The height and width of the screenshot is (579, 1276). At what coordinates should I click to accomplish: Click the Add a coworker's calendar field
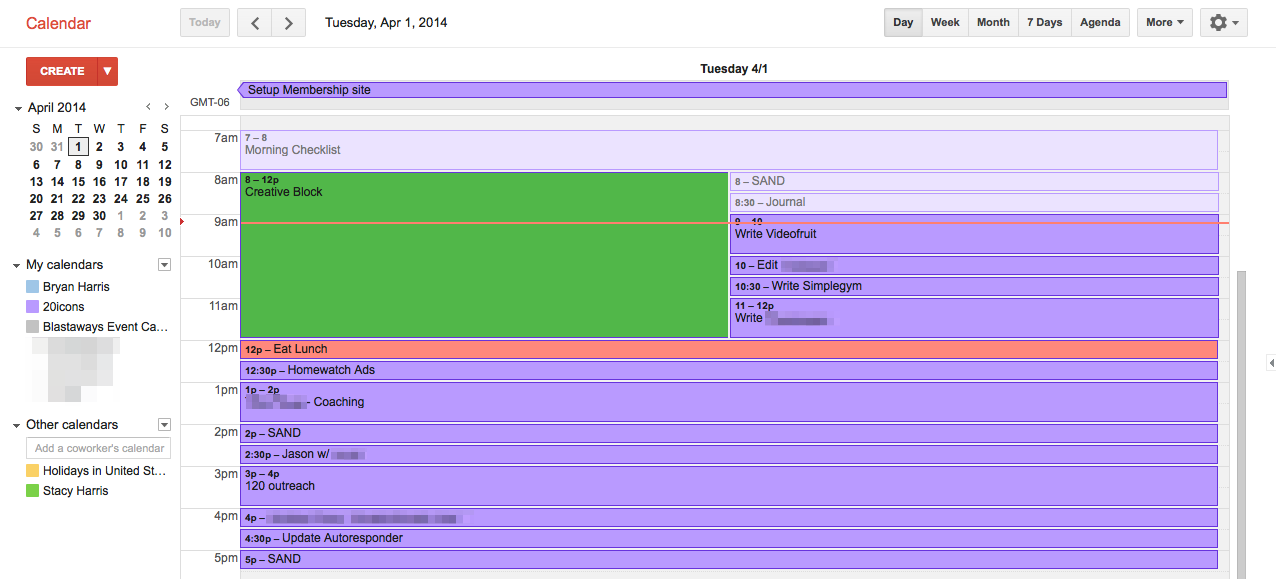(x=99, y=448)
